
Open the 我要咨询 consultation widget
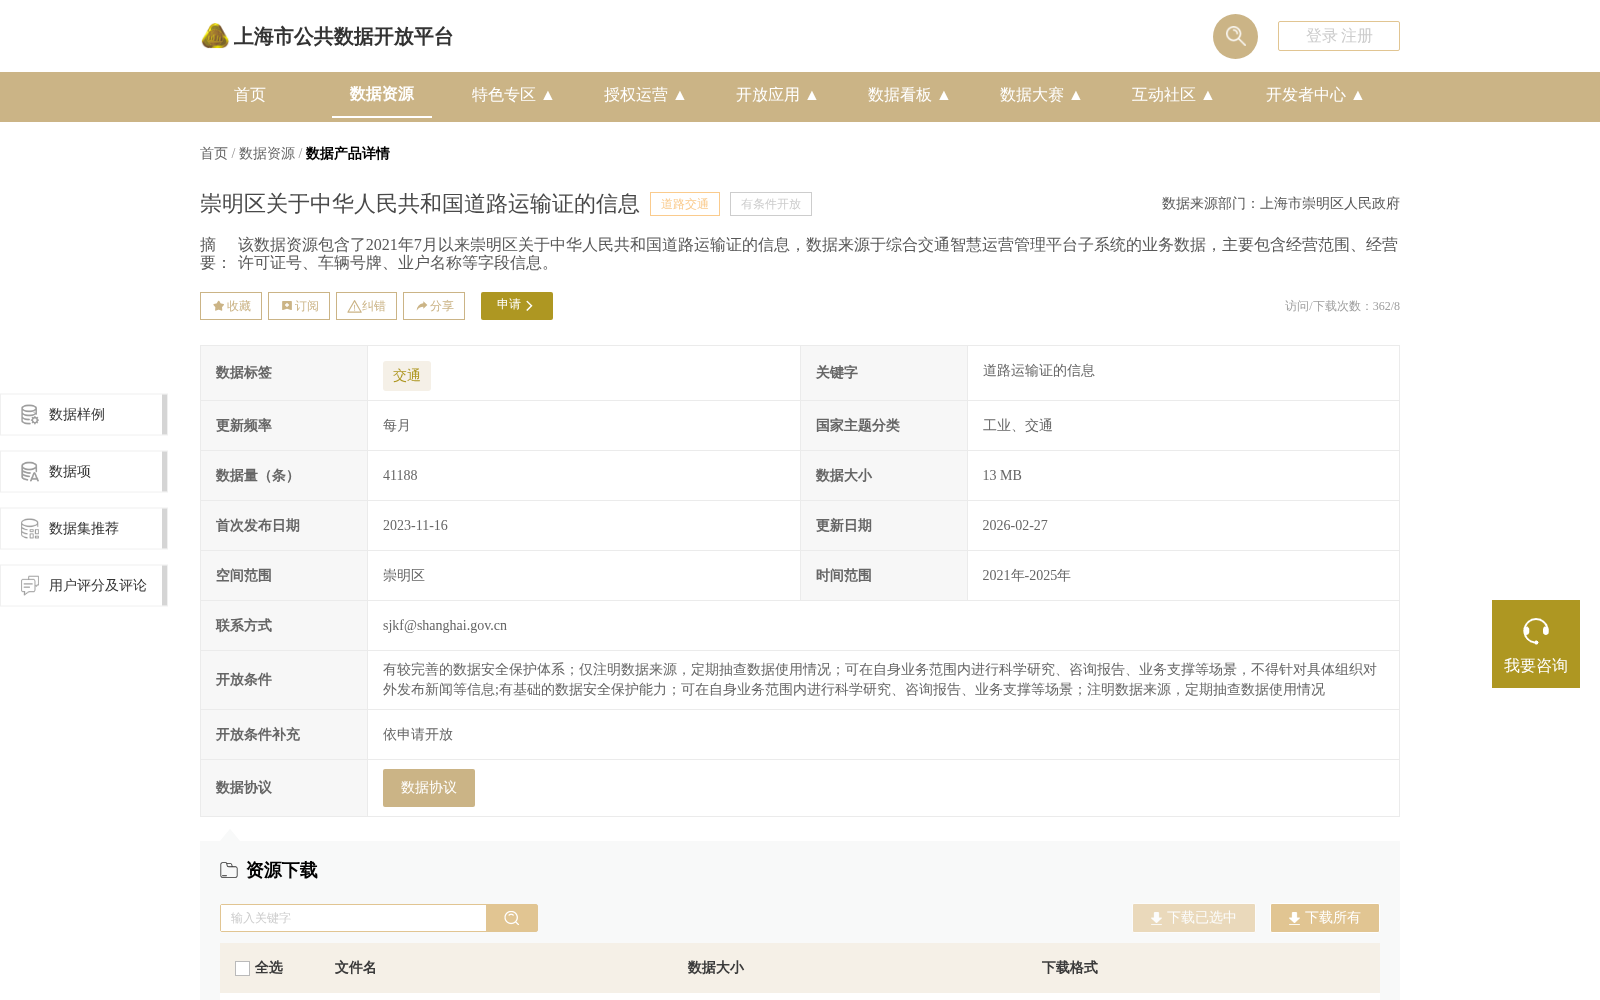tap(1536, 644)
